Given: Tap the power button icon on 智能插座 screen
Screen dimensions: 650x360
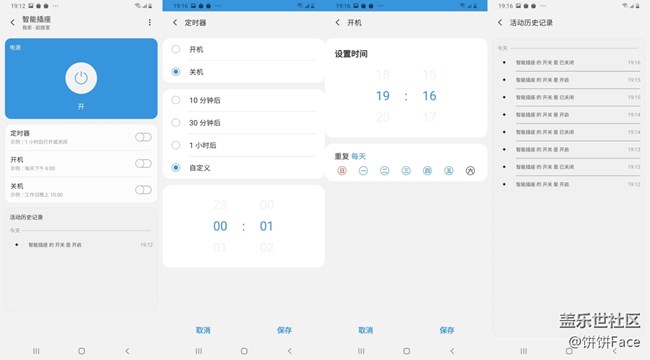Looking at the screenshot, I should point(81,78).
